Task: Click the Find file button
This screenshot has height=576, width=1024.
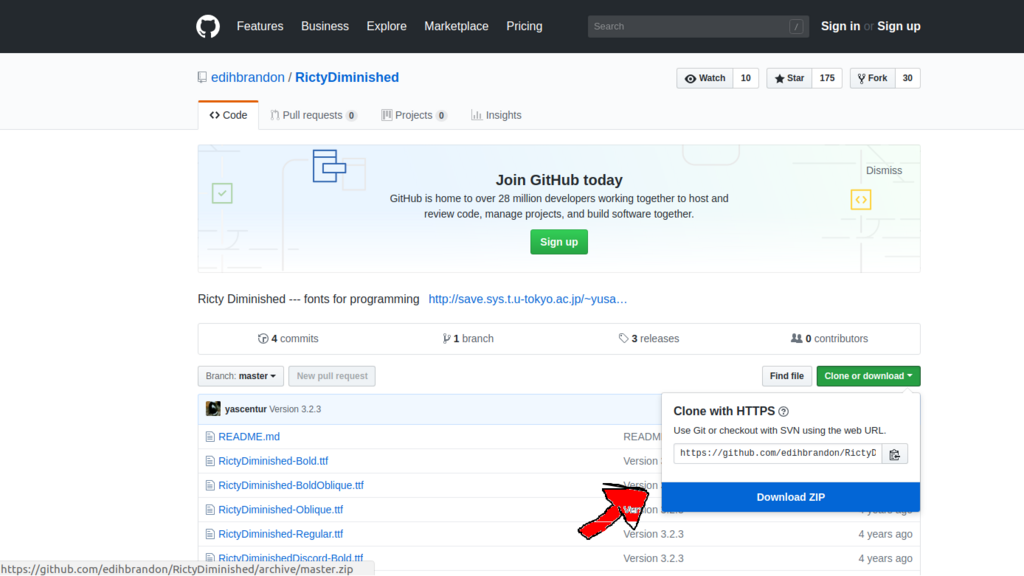Action: (x=786, y=376)
